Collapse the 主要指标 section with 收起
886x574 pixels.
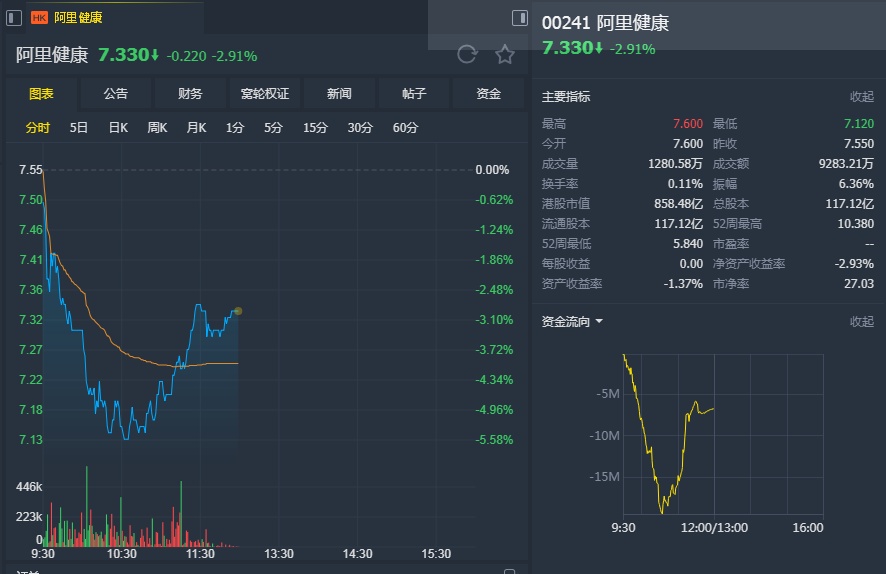(x=862, y=97)
